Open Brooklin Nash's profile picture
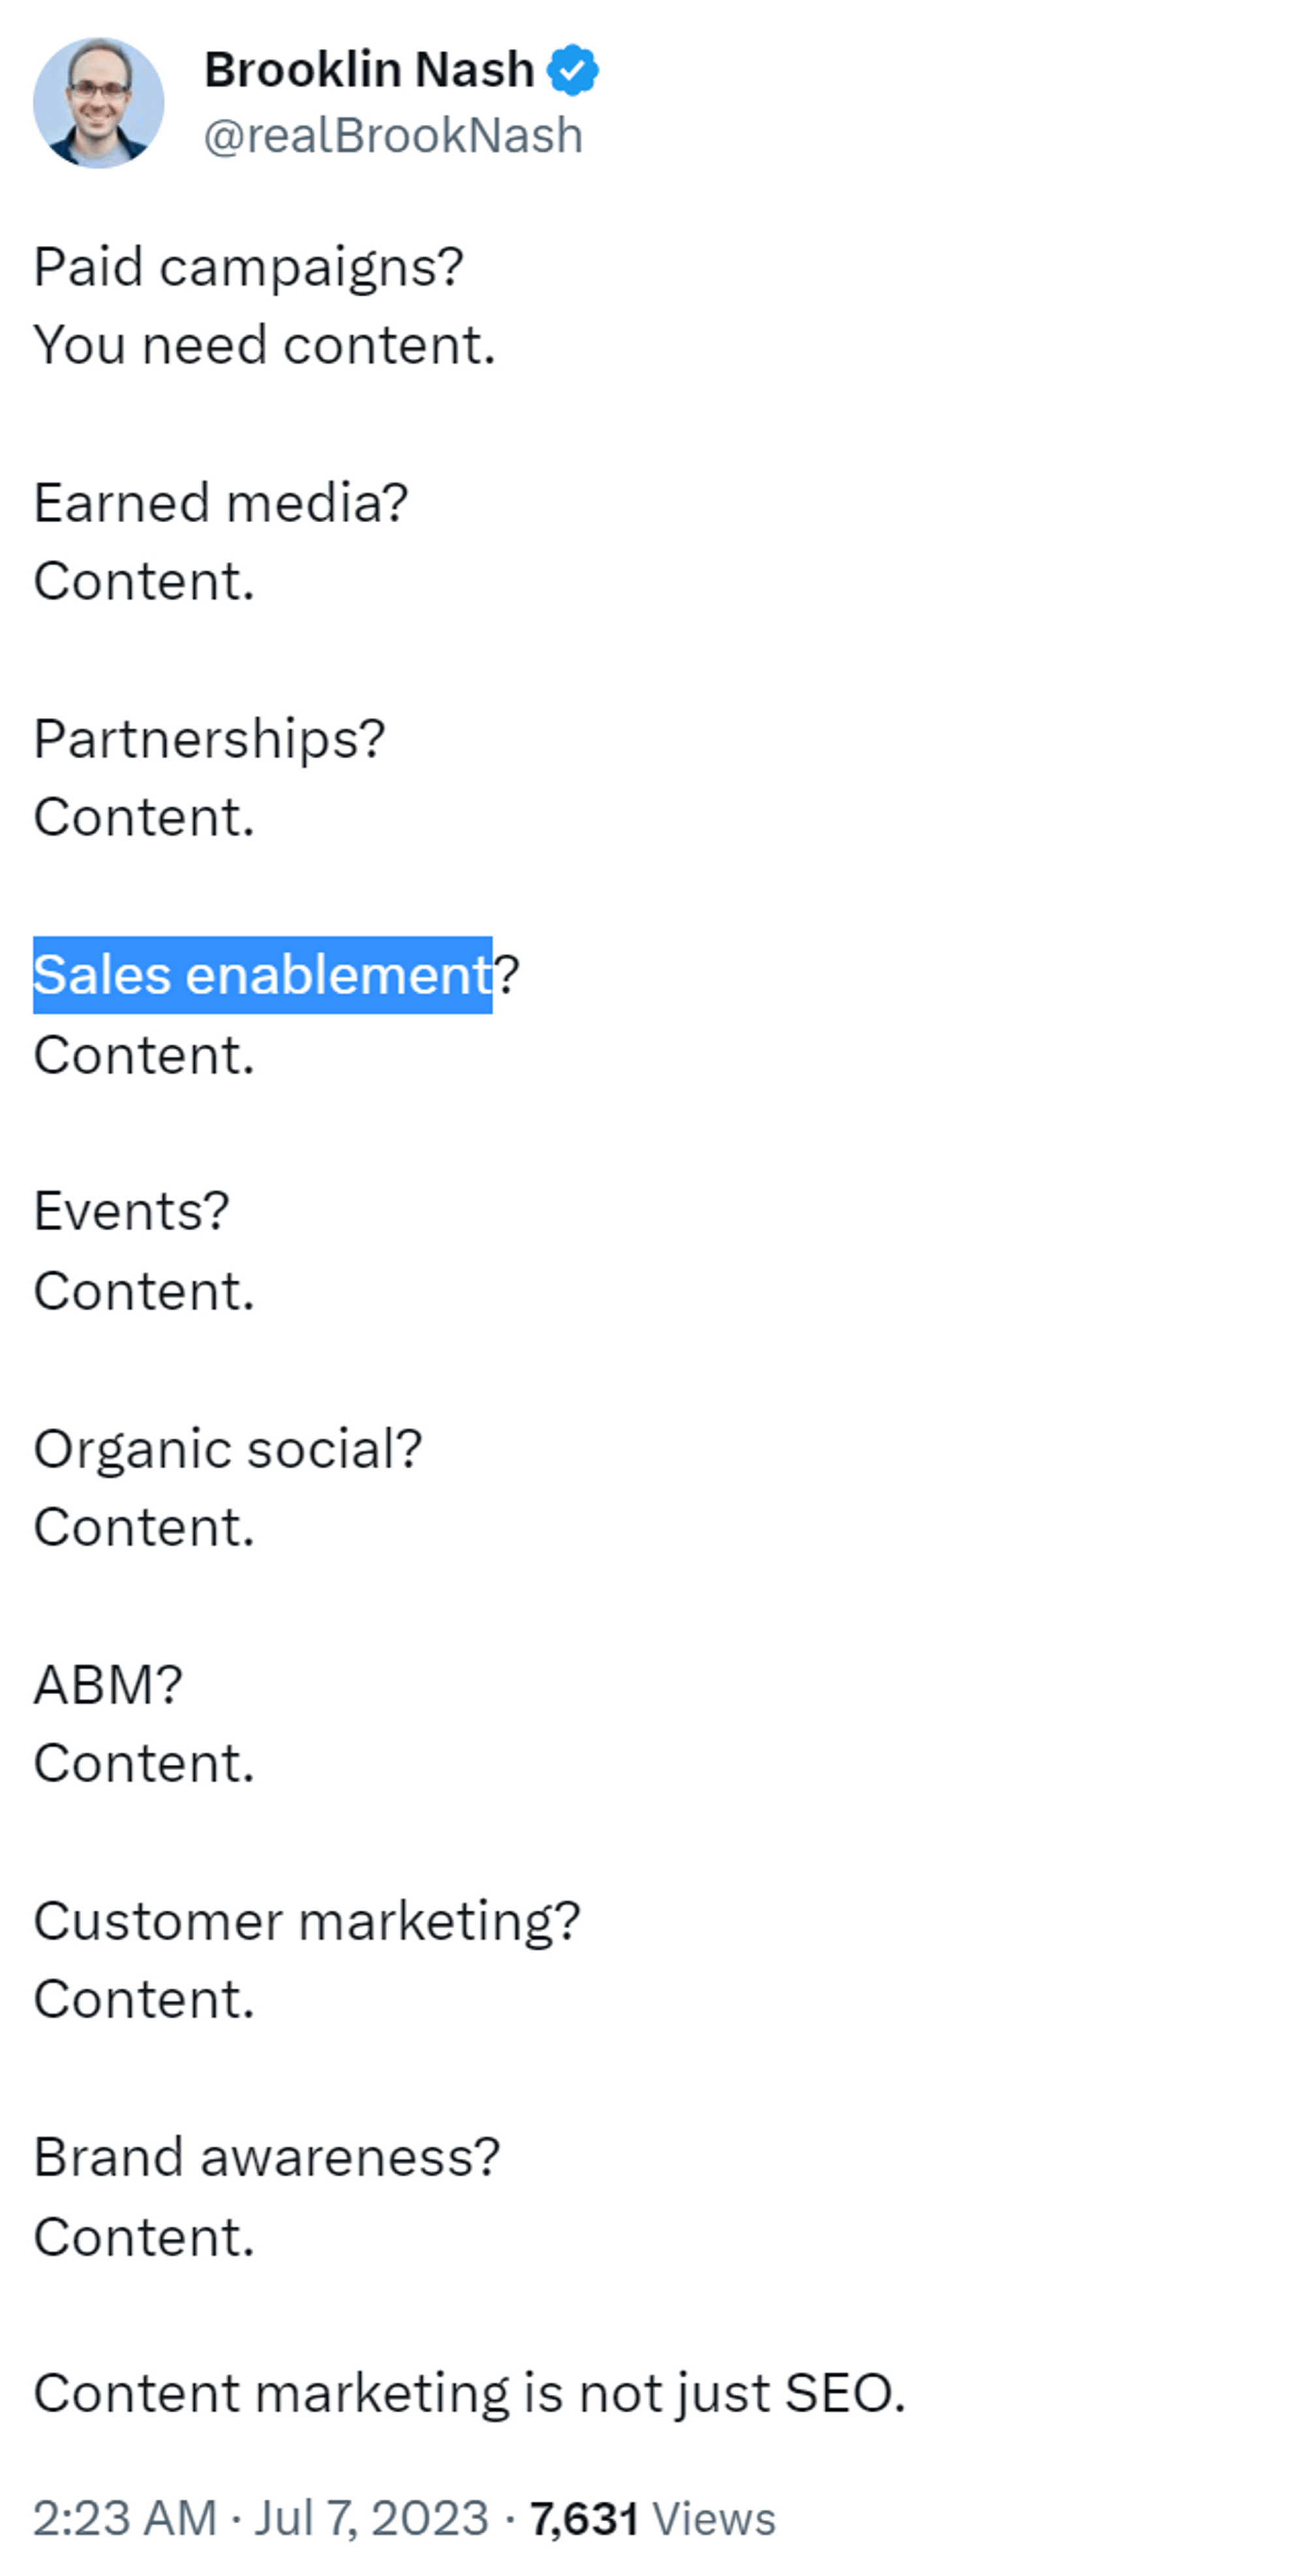The image size is (1305, 2576). tap(98, 102)
